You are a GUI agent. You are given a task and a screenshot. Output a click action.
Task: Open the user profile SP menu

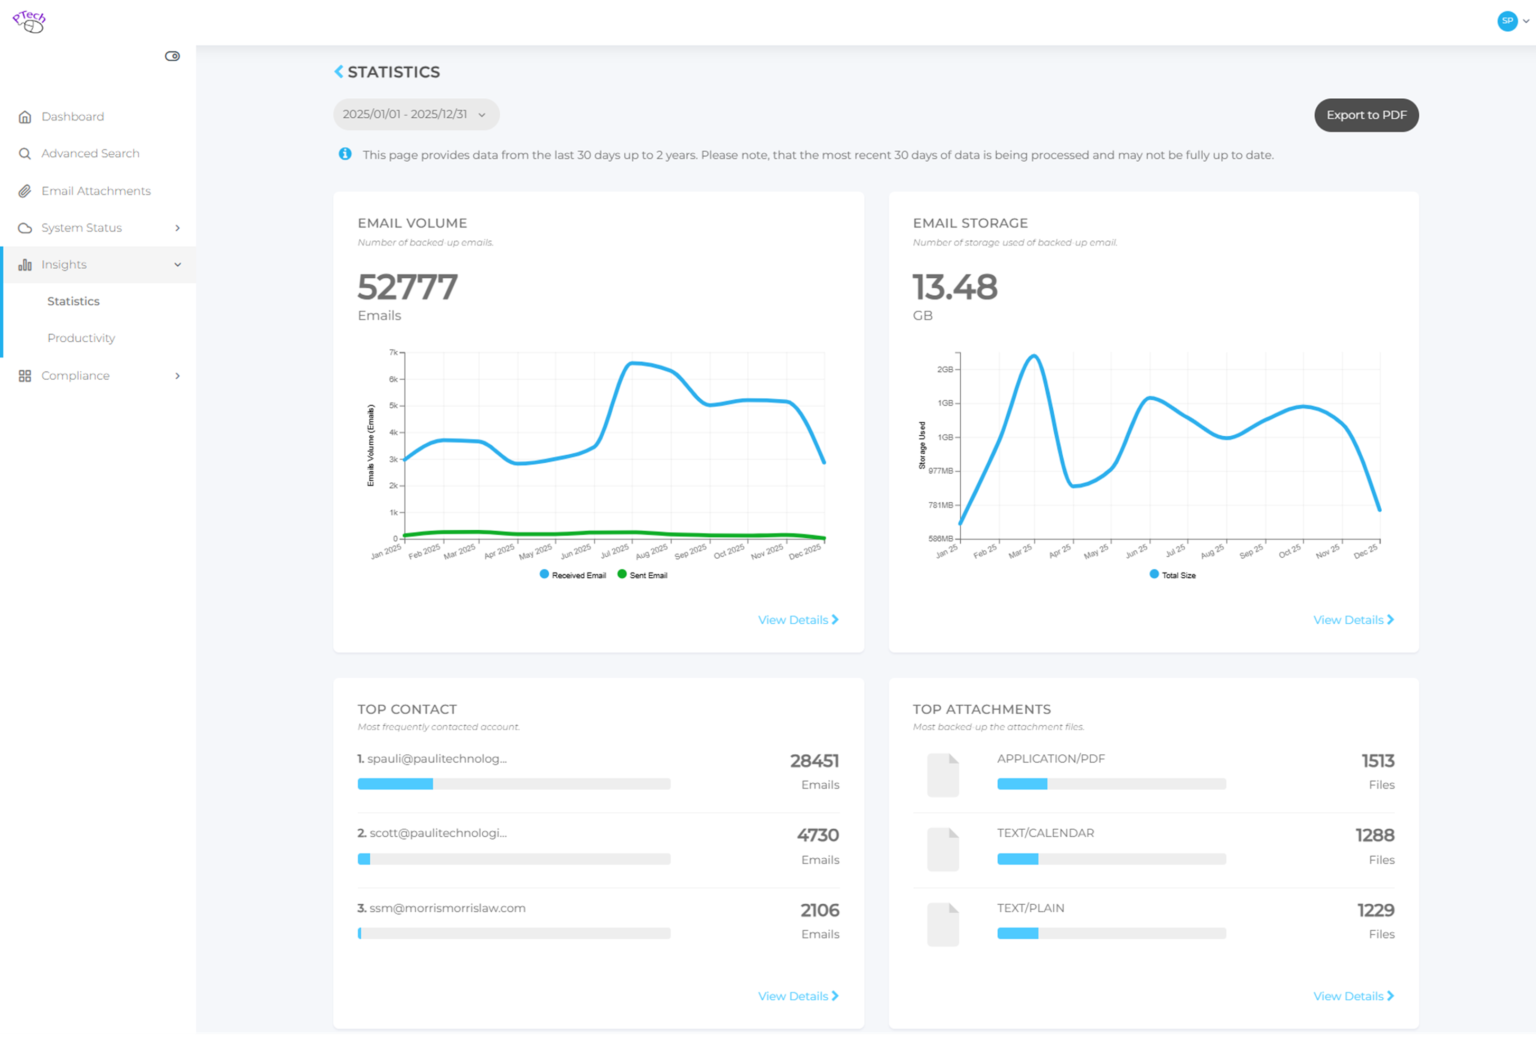[1512, 21]
